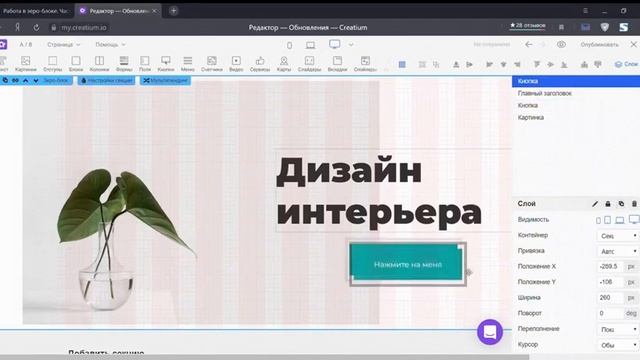
Task: Toggle tablet visibility in Видимость row
Action: click(608, 220)
